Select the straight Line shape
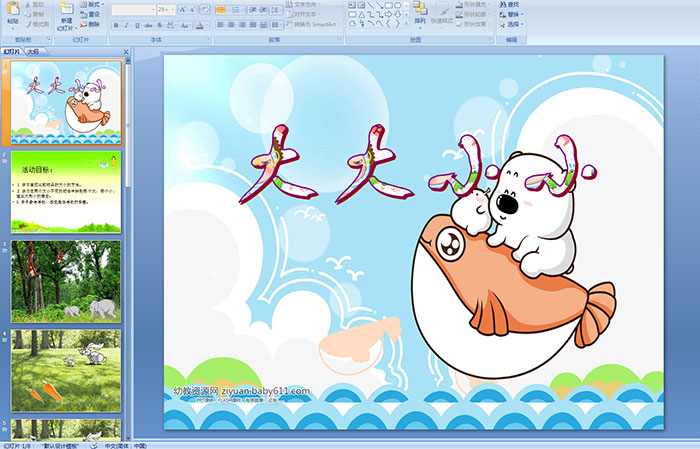This screenshot has height=449, width=700. coord(371,5)
